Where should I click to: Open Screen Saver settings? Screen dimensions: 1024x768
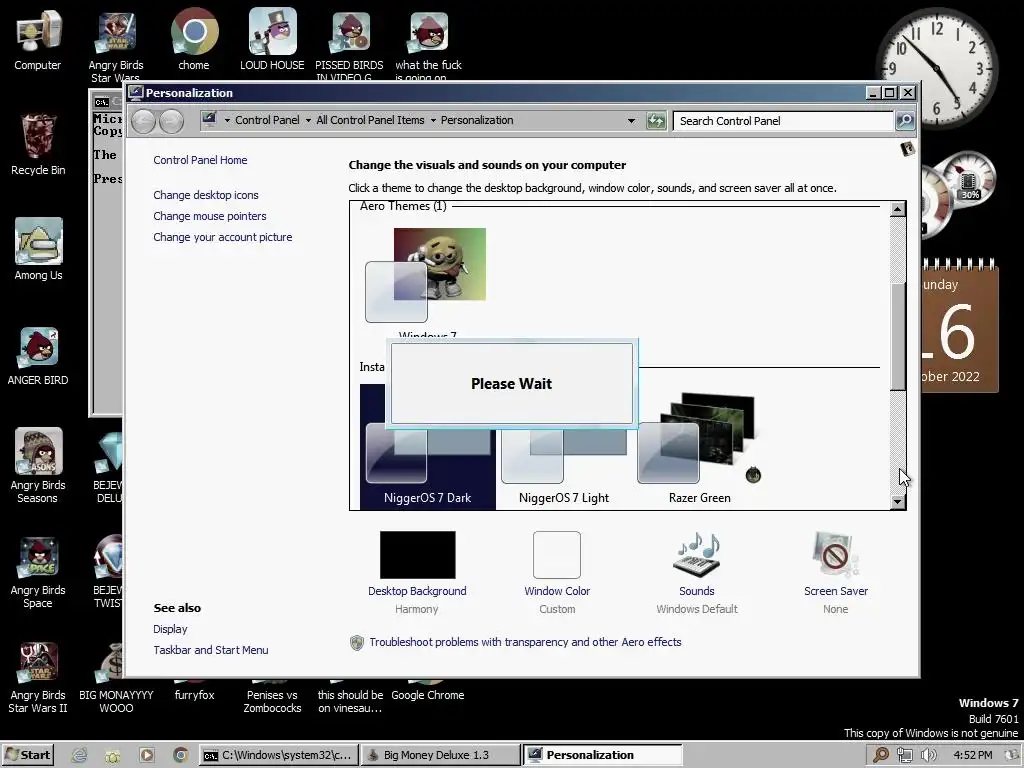click(836, 572)
